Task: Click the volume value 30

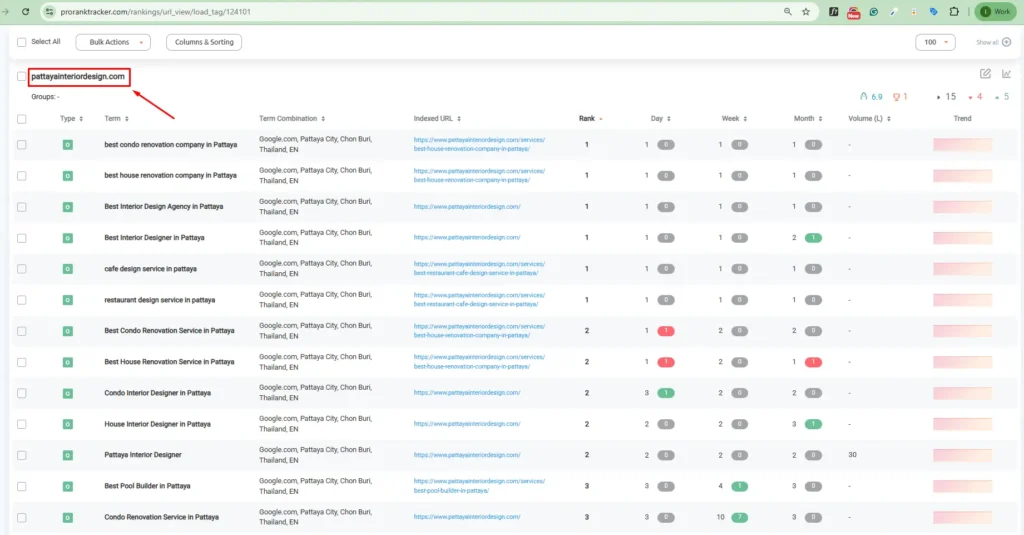Action: pos(852,455)
